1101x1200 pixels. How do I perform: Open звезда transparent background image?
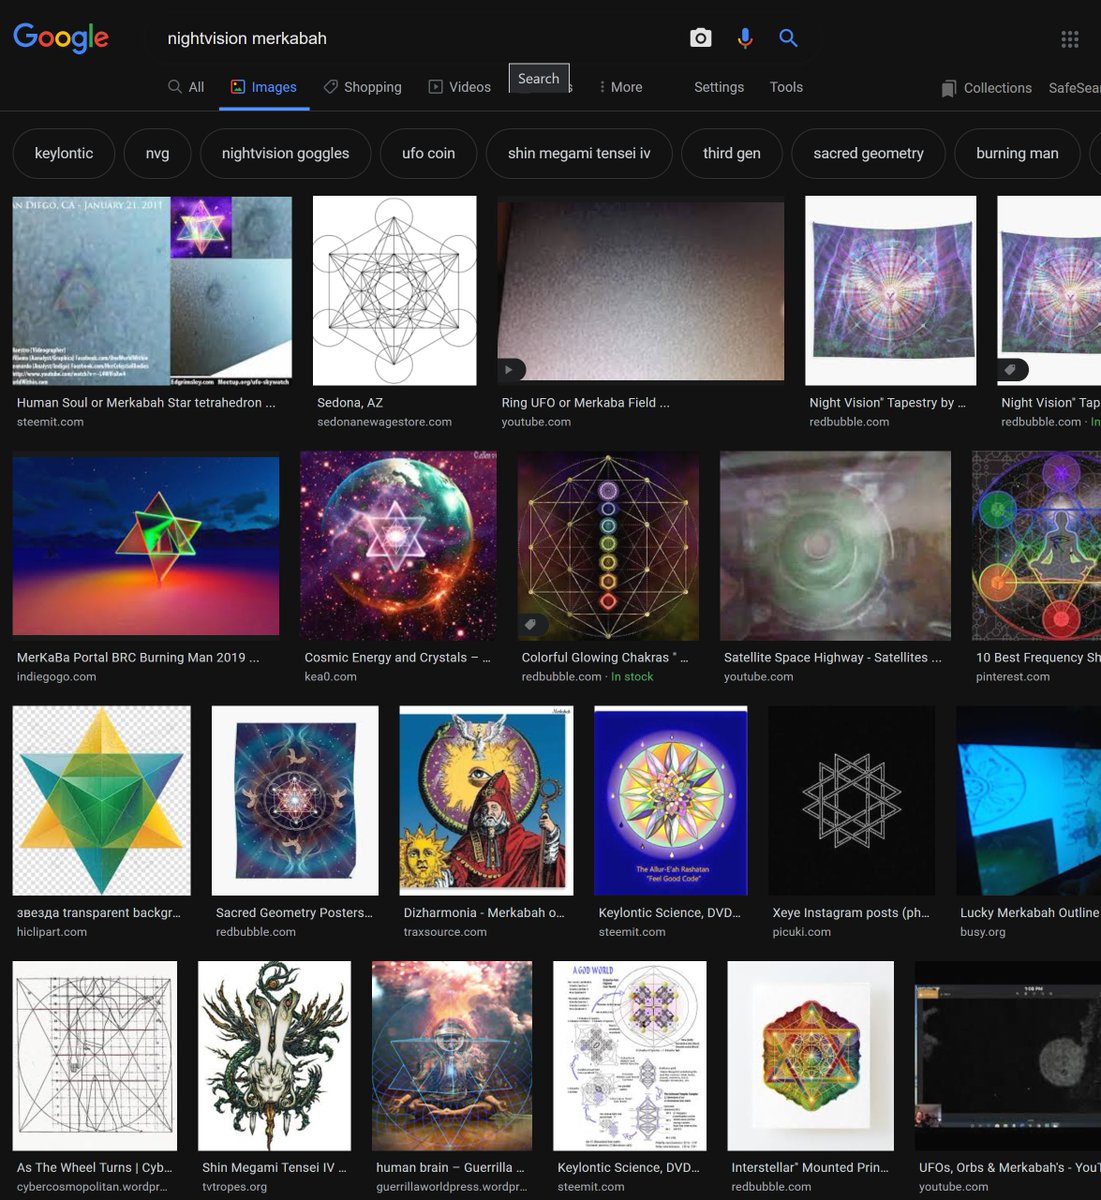tap(101, 800)
